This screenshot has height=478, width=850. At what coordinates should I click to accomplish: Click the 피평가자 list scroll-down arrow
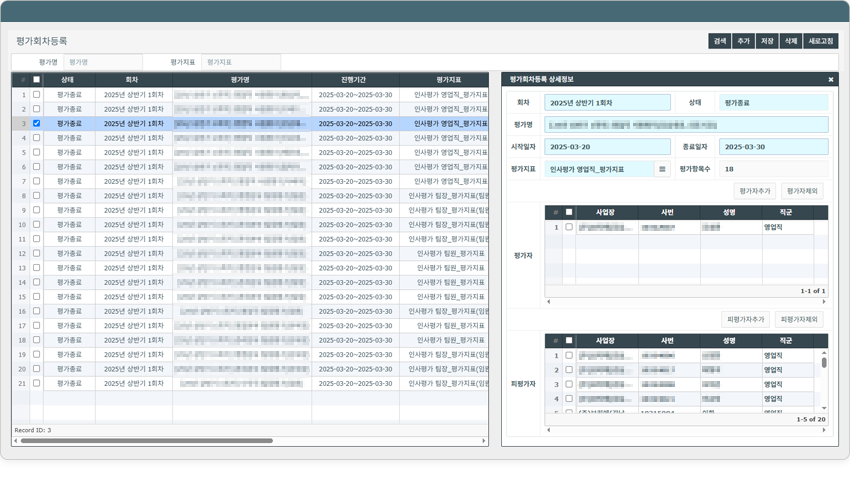824,408
